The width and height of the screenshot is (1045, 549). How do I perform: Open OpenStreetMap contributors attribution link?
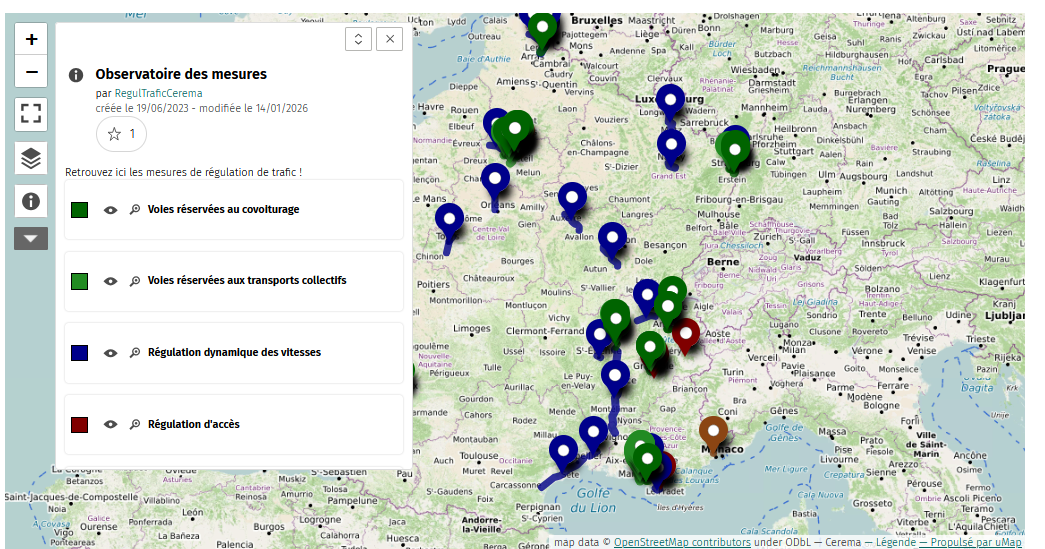(x=682, y=542)
